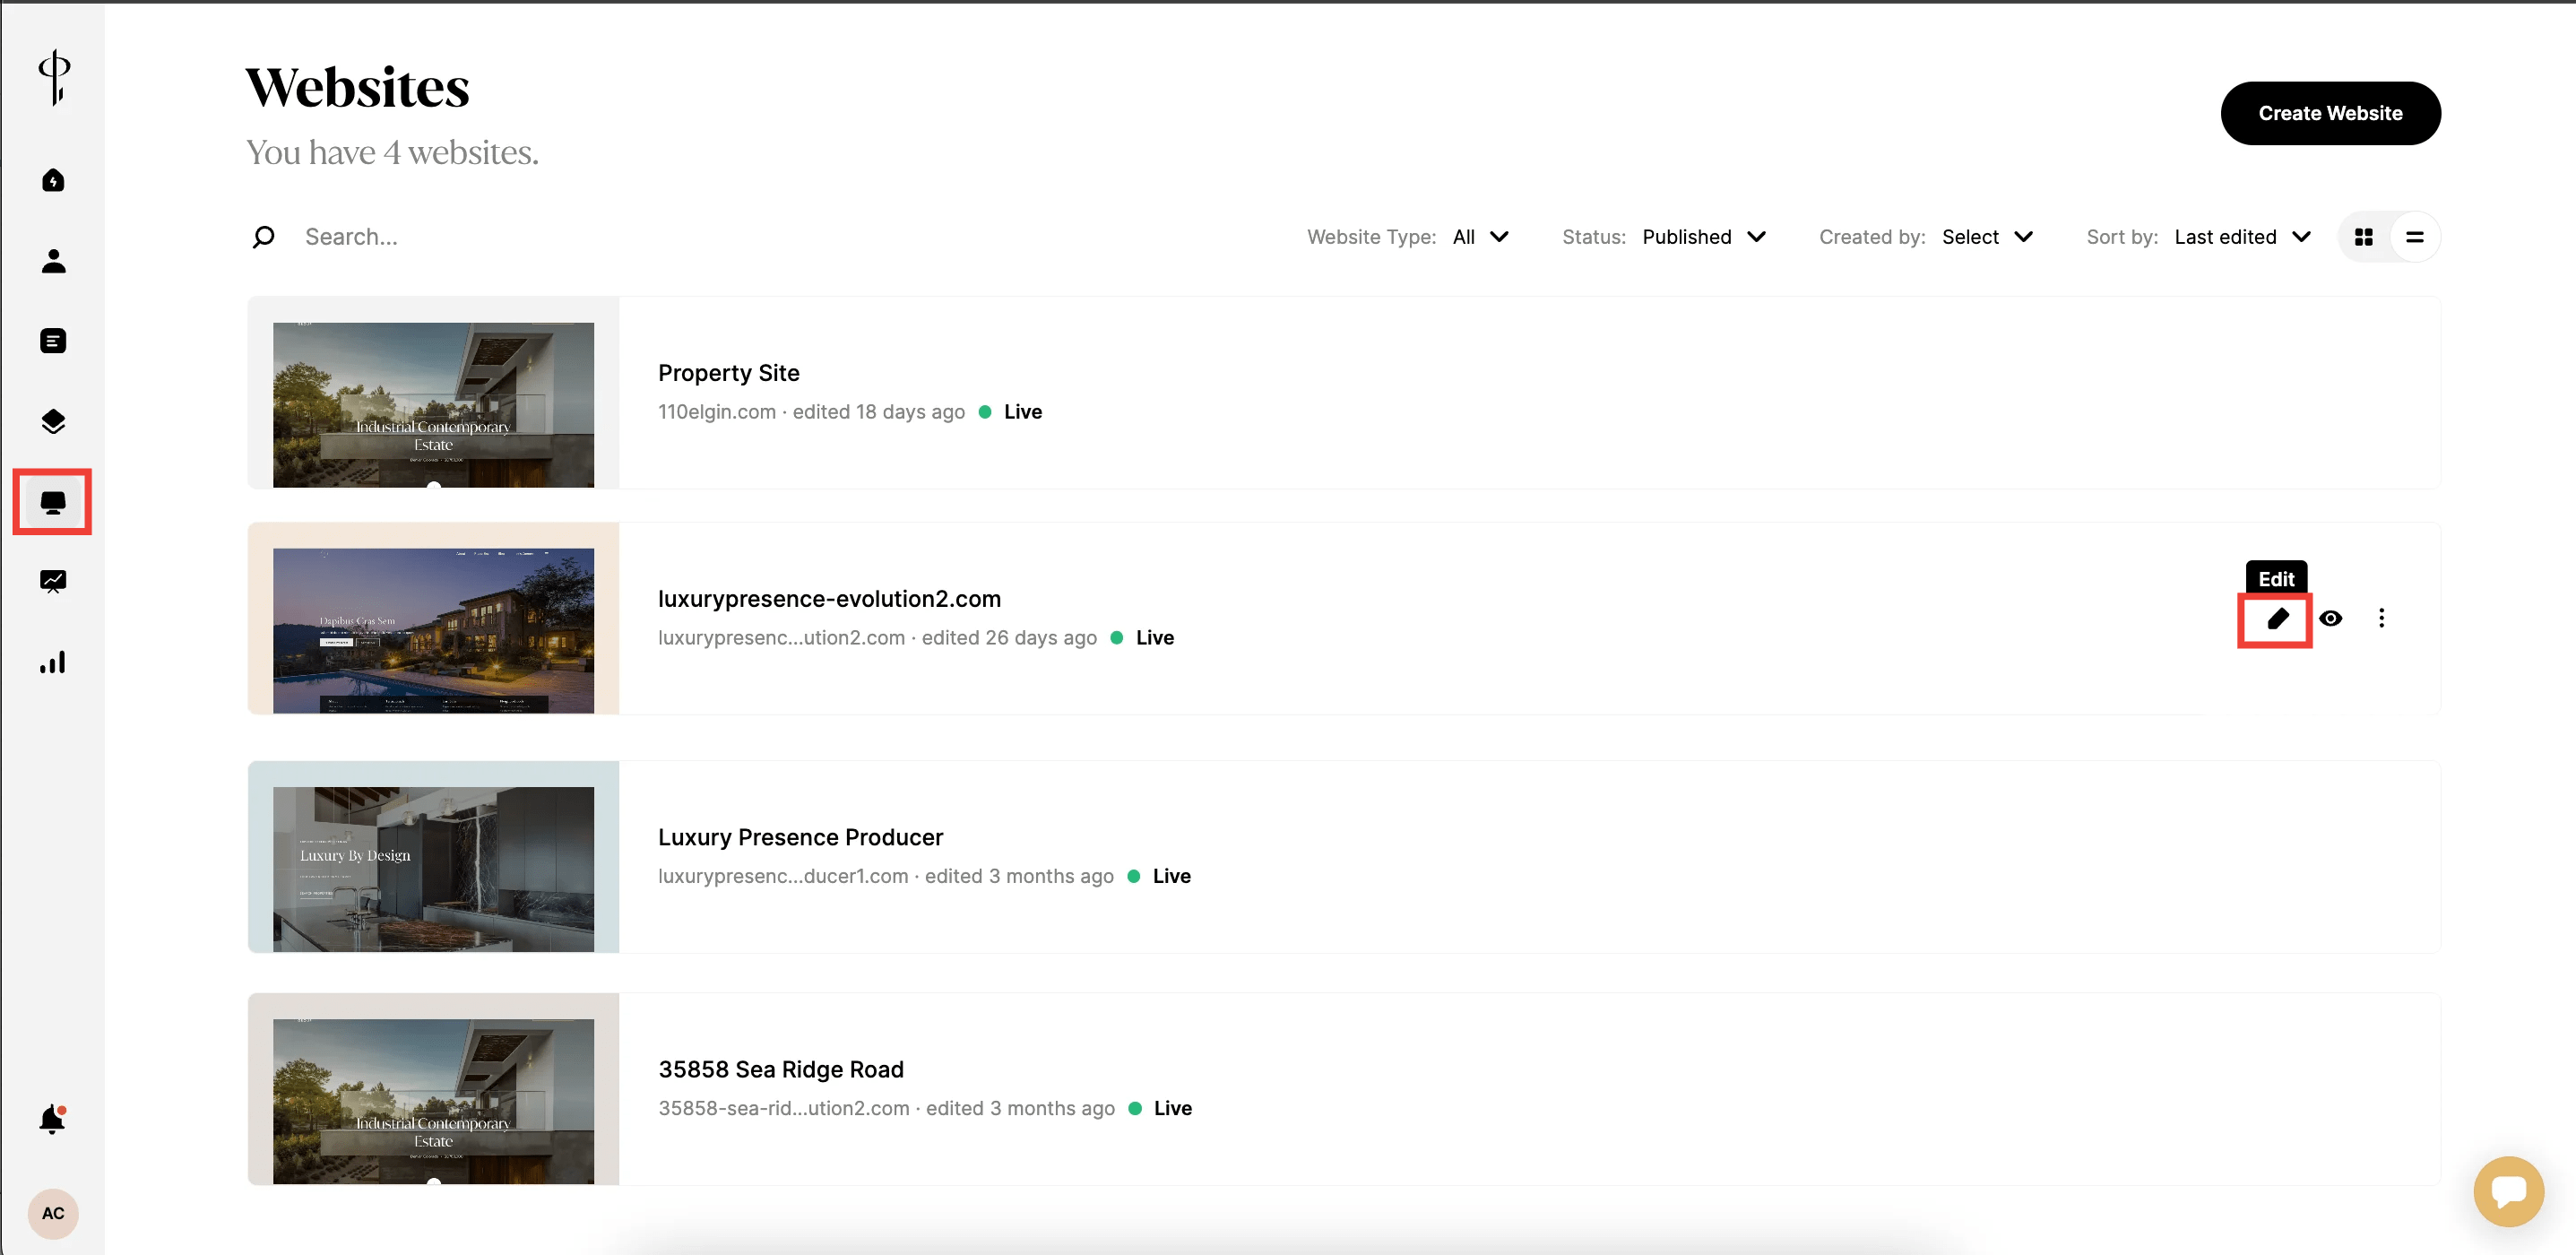The width and height of the screenshot is (2576, 1255).
Task: Switch to list view layout
Action: click(x=2415, y=237)
